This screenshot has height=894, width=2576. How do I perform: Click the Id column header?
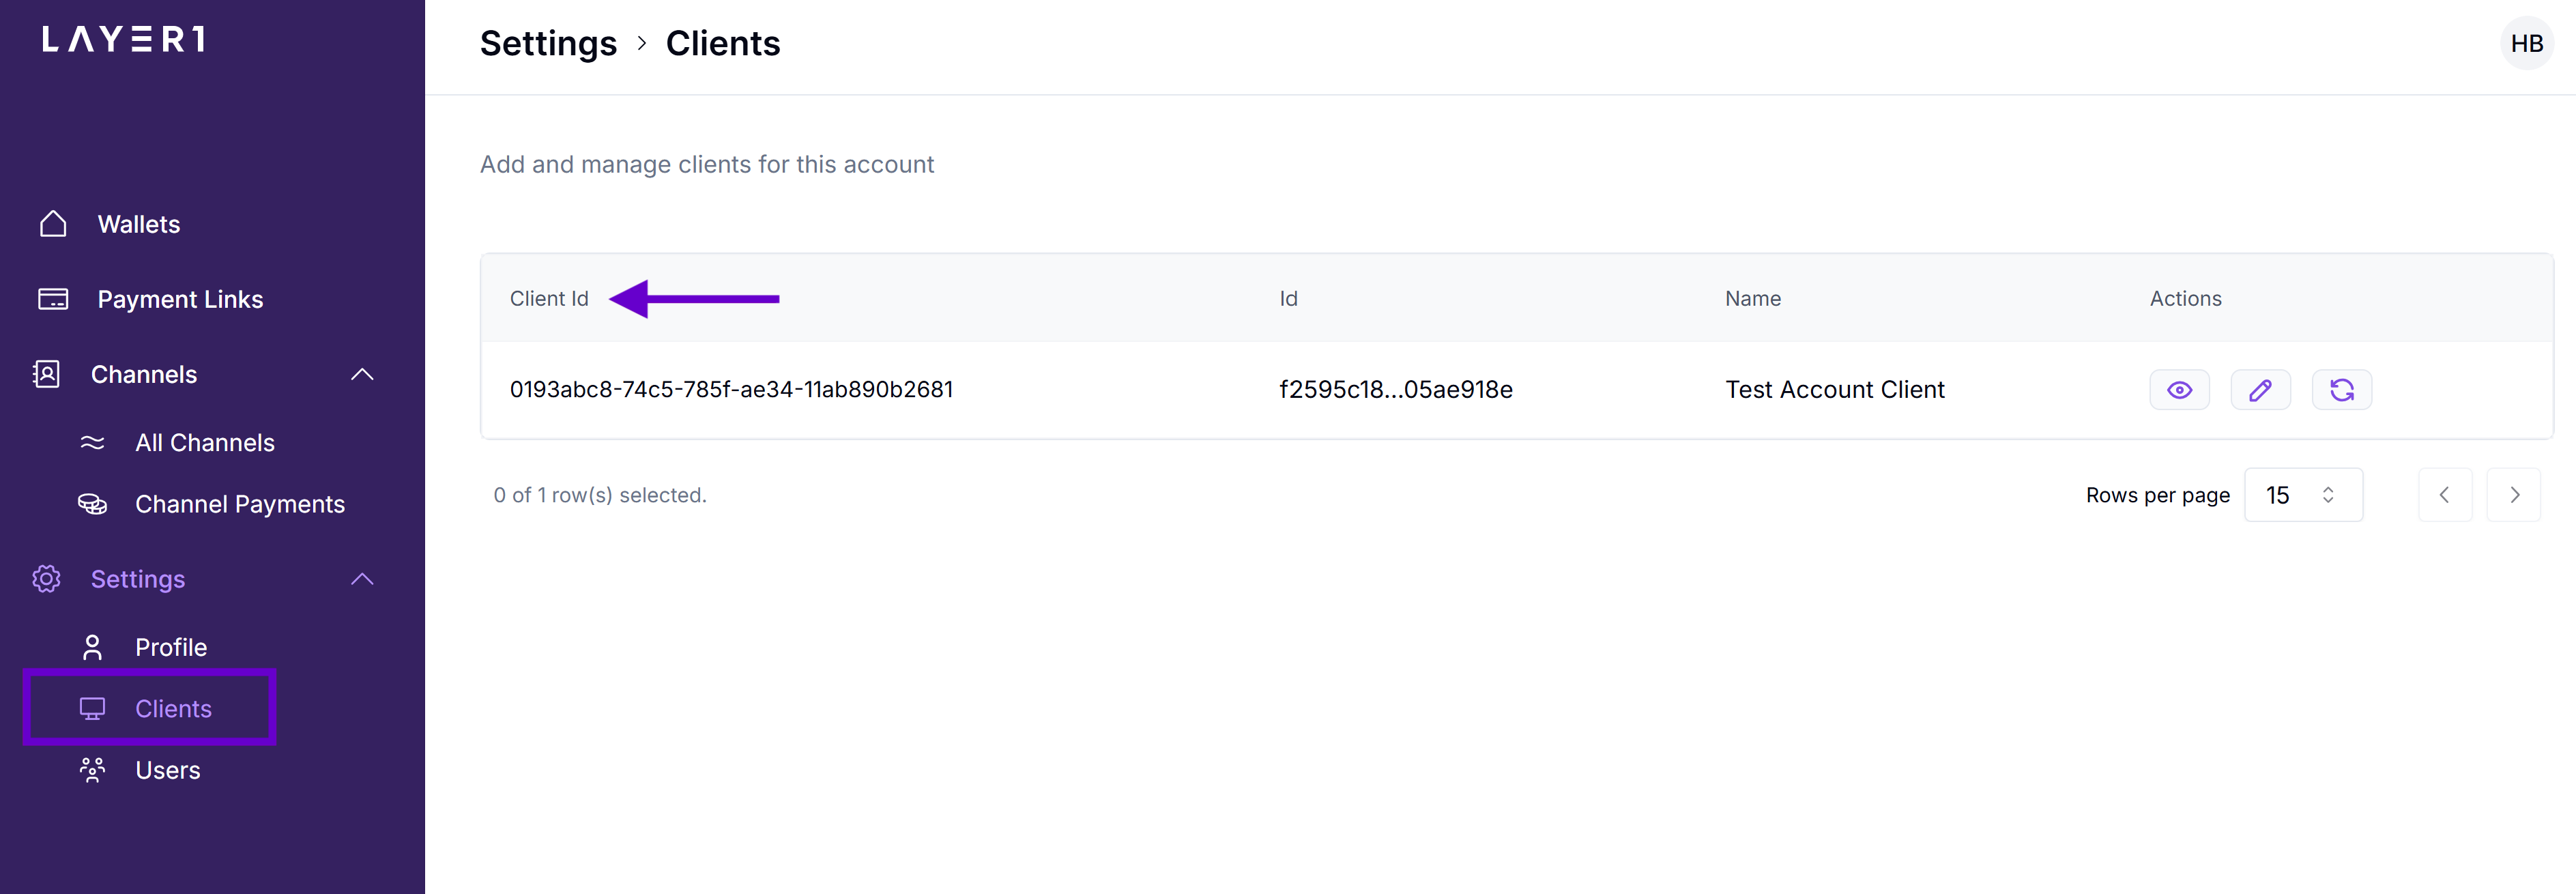point(1288,298)
